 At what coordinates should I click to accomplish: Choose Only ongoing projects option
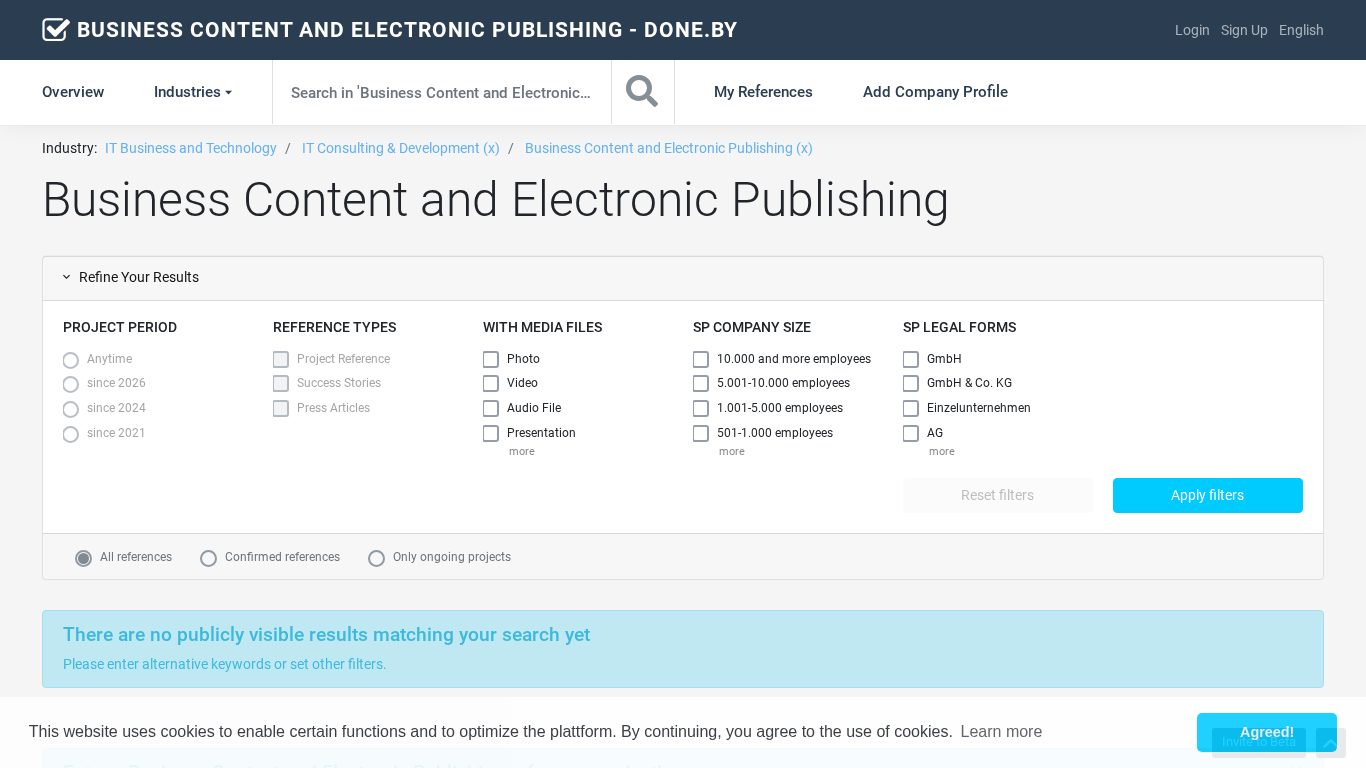pyautogui.click(x=376, y=558)
